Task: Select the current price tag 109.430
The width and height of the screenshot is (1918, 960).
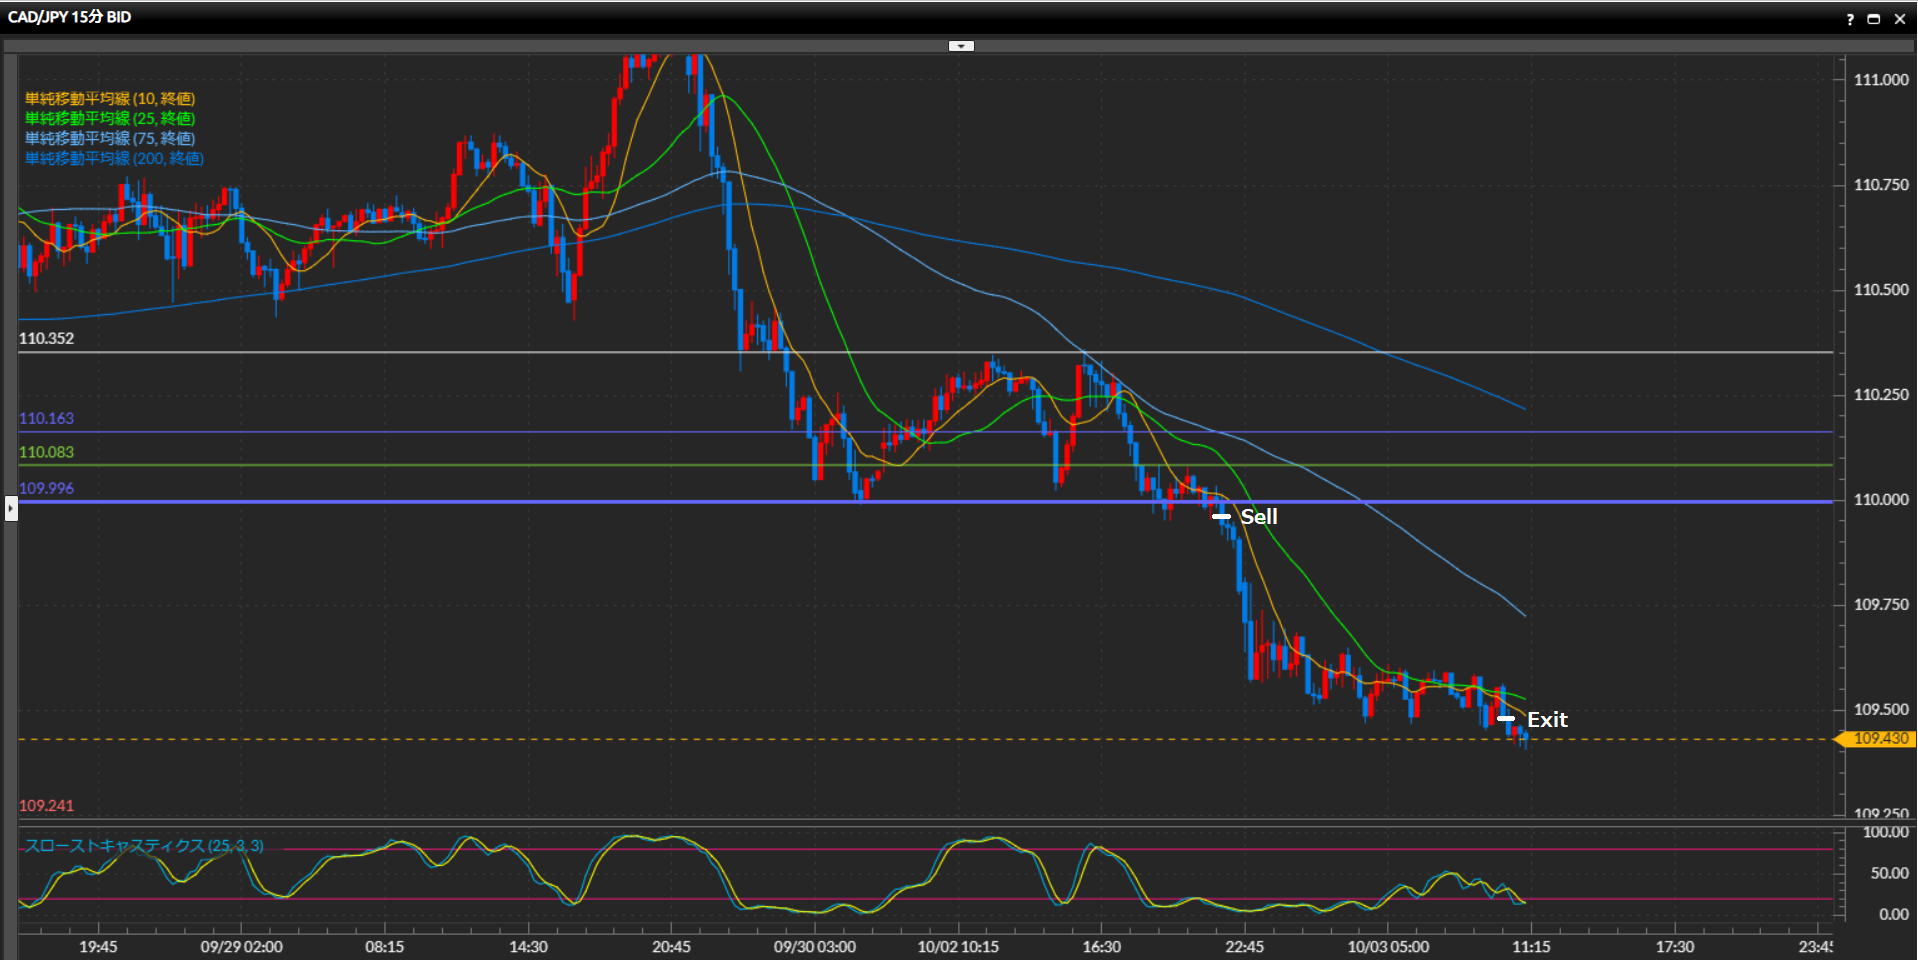Action: click(x=1879, y=739)
